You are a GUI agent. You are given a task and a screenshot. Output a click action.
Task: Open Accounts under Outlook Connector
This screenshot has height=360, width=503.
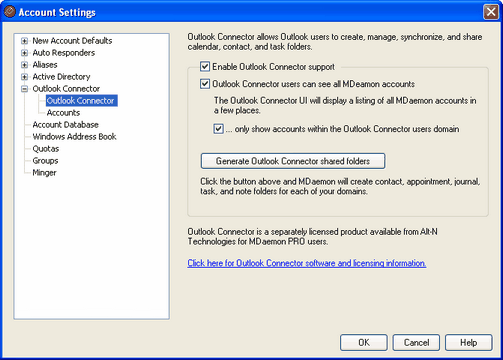(63, 113)
